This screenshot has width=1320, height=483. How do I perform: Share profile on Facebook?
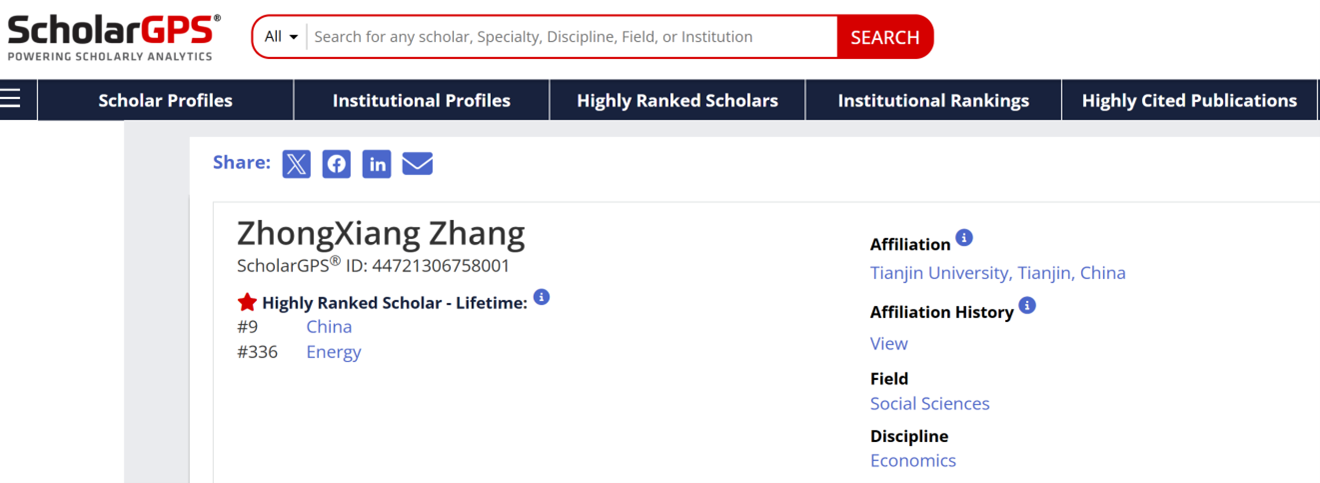click(x=336, y=164)
